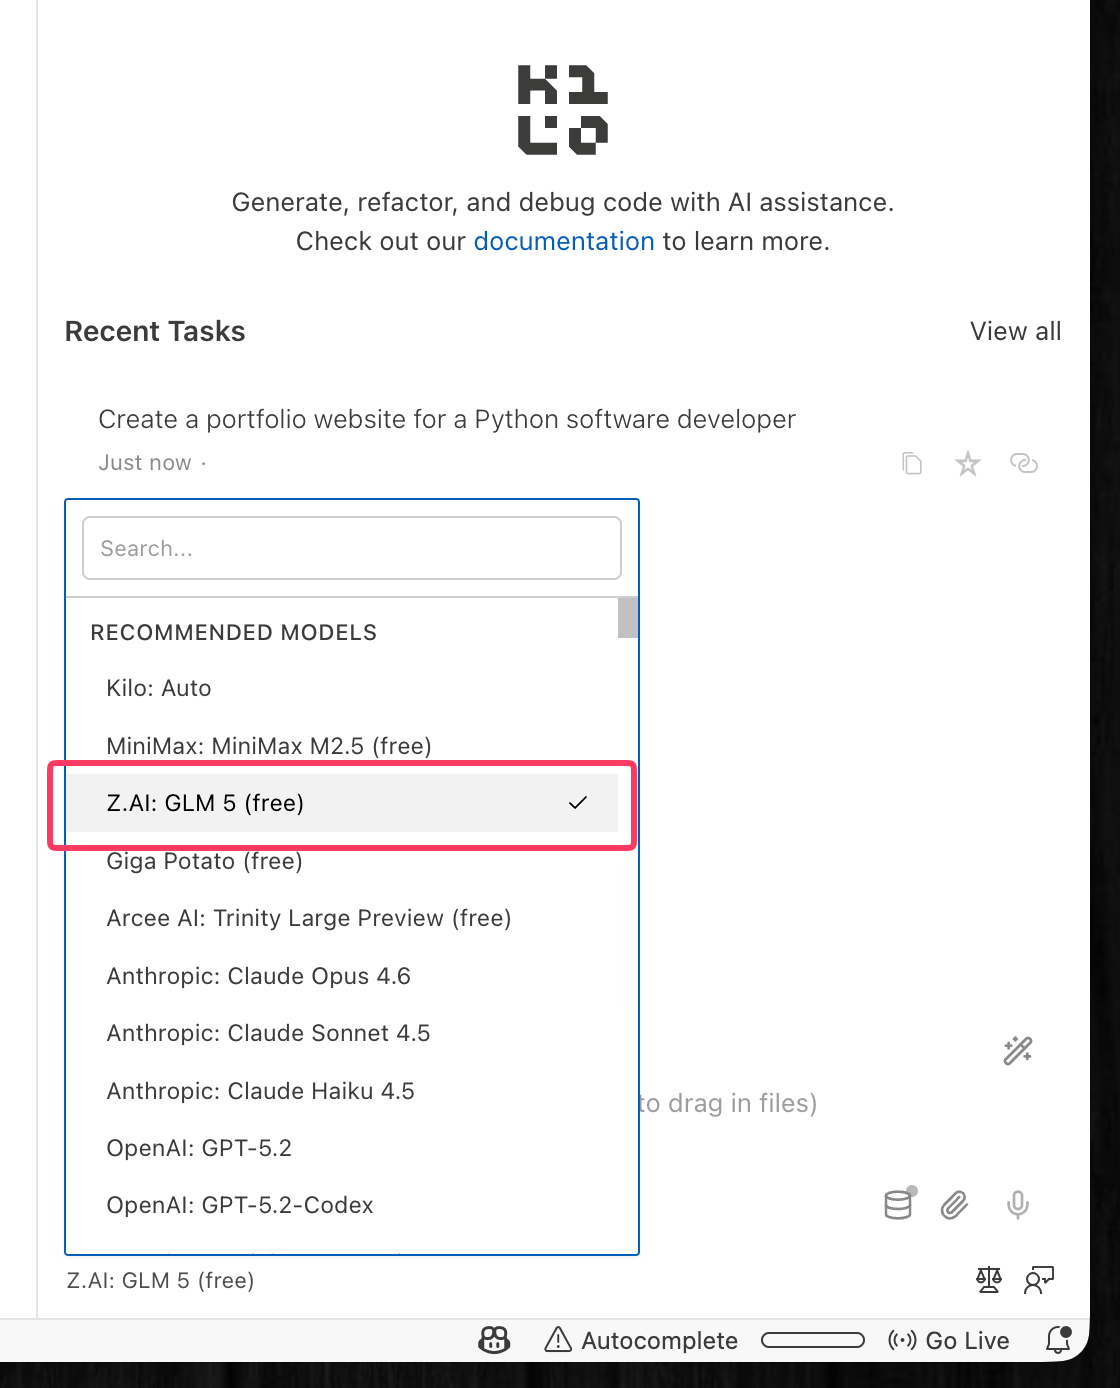This screenshot has height=1388, width=1120.
Task: Click View all recent tasks
Action: point(1015,331)
